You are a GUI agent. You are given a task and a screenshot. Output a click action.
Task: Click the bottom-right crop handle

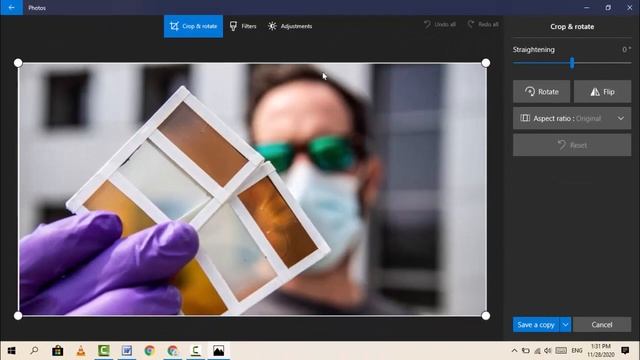coord(486,316)
